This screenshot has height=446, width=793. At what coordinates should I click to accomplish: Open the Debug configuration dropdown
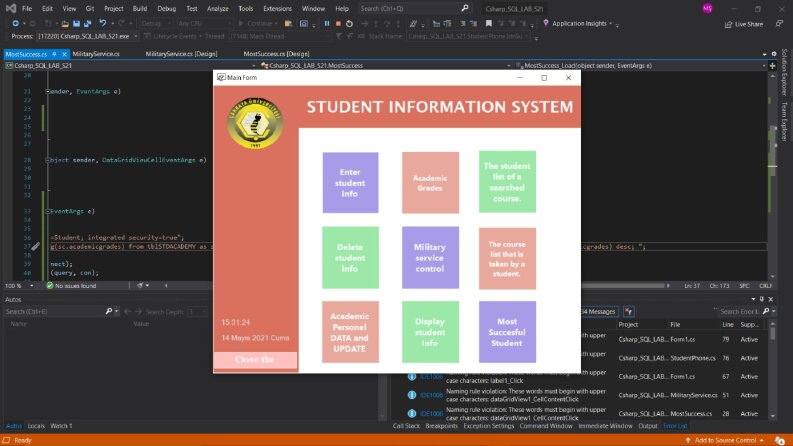tap(154, 23)
